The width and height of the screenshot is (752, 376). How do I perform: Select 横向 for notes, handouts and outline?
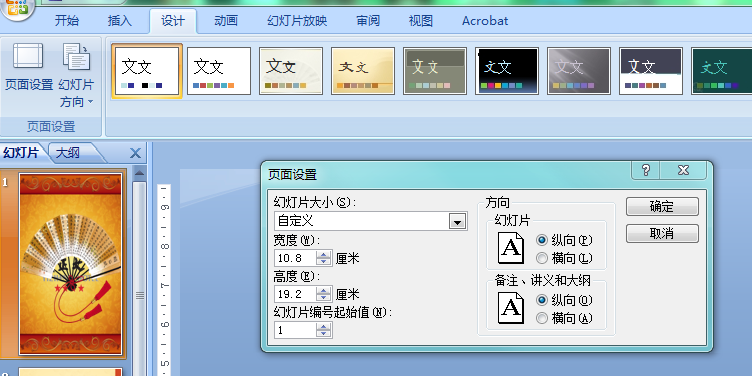564,318
